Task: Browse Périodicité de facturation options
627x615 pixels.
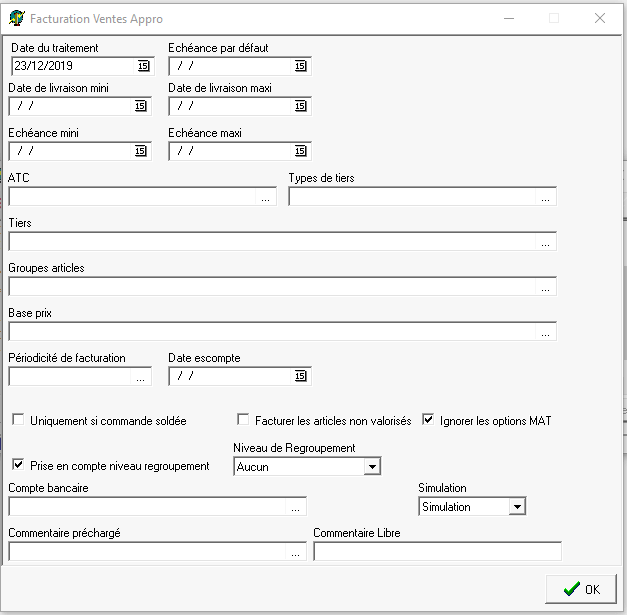Action: [141, 378]
